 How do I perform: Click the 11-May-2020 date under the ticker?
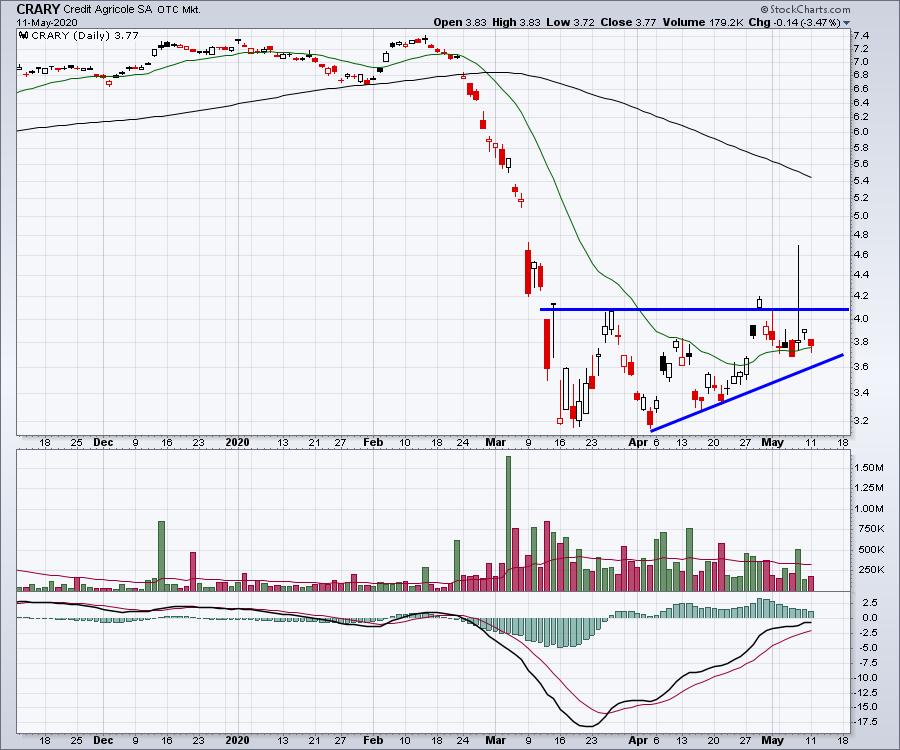point(48,22)
